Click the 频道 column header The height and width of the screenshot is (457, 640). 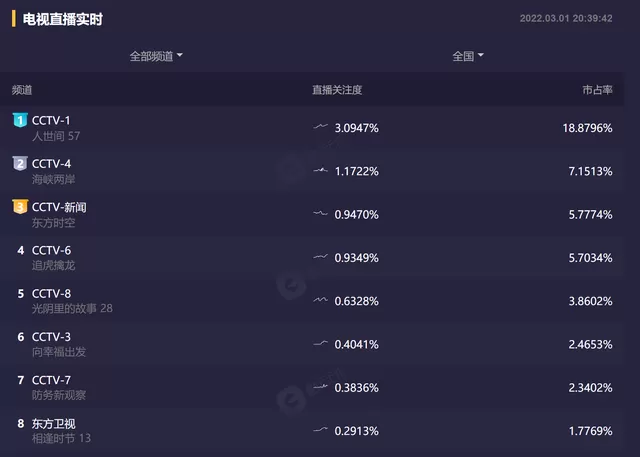point(22,90)
